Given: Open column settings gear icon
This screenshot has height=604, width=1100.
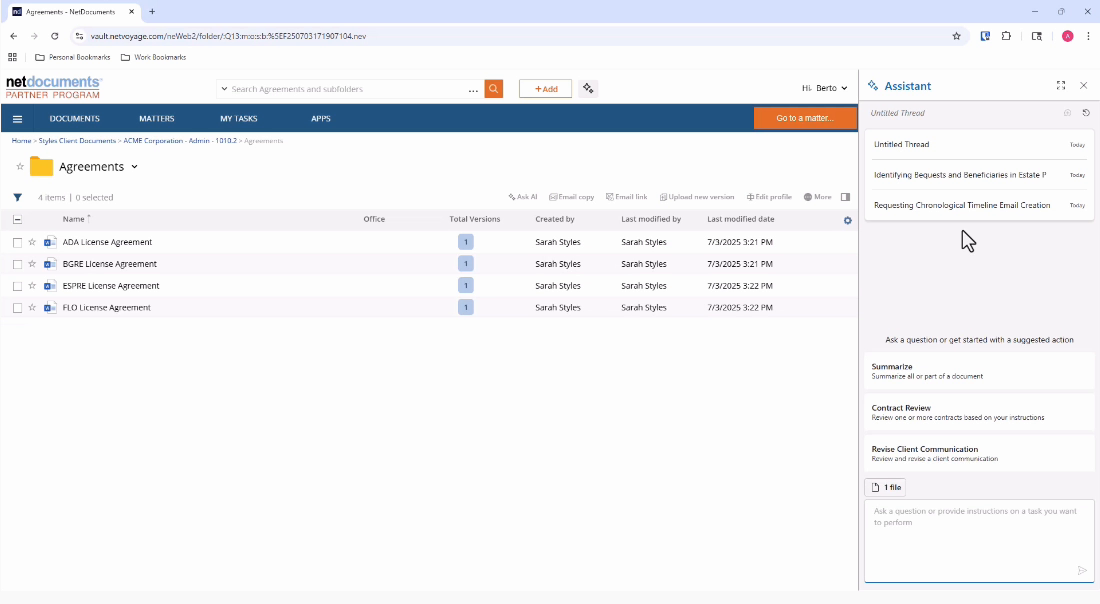Looking at the screenshot, I should pos(847,220).
